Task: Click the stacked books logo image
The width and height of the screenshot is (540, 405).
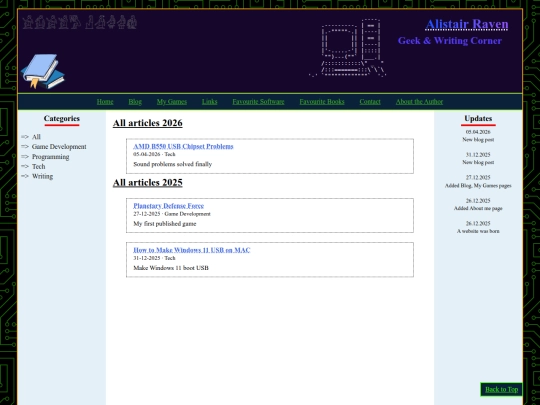Action: point(43,71)
